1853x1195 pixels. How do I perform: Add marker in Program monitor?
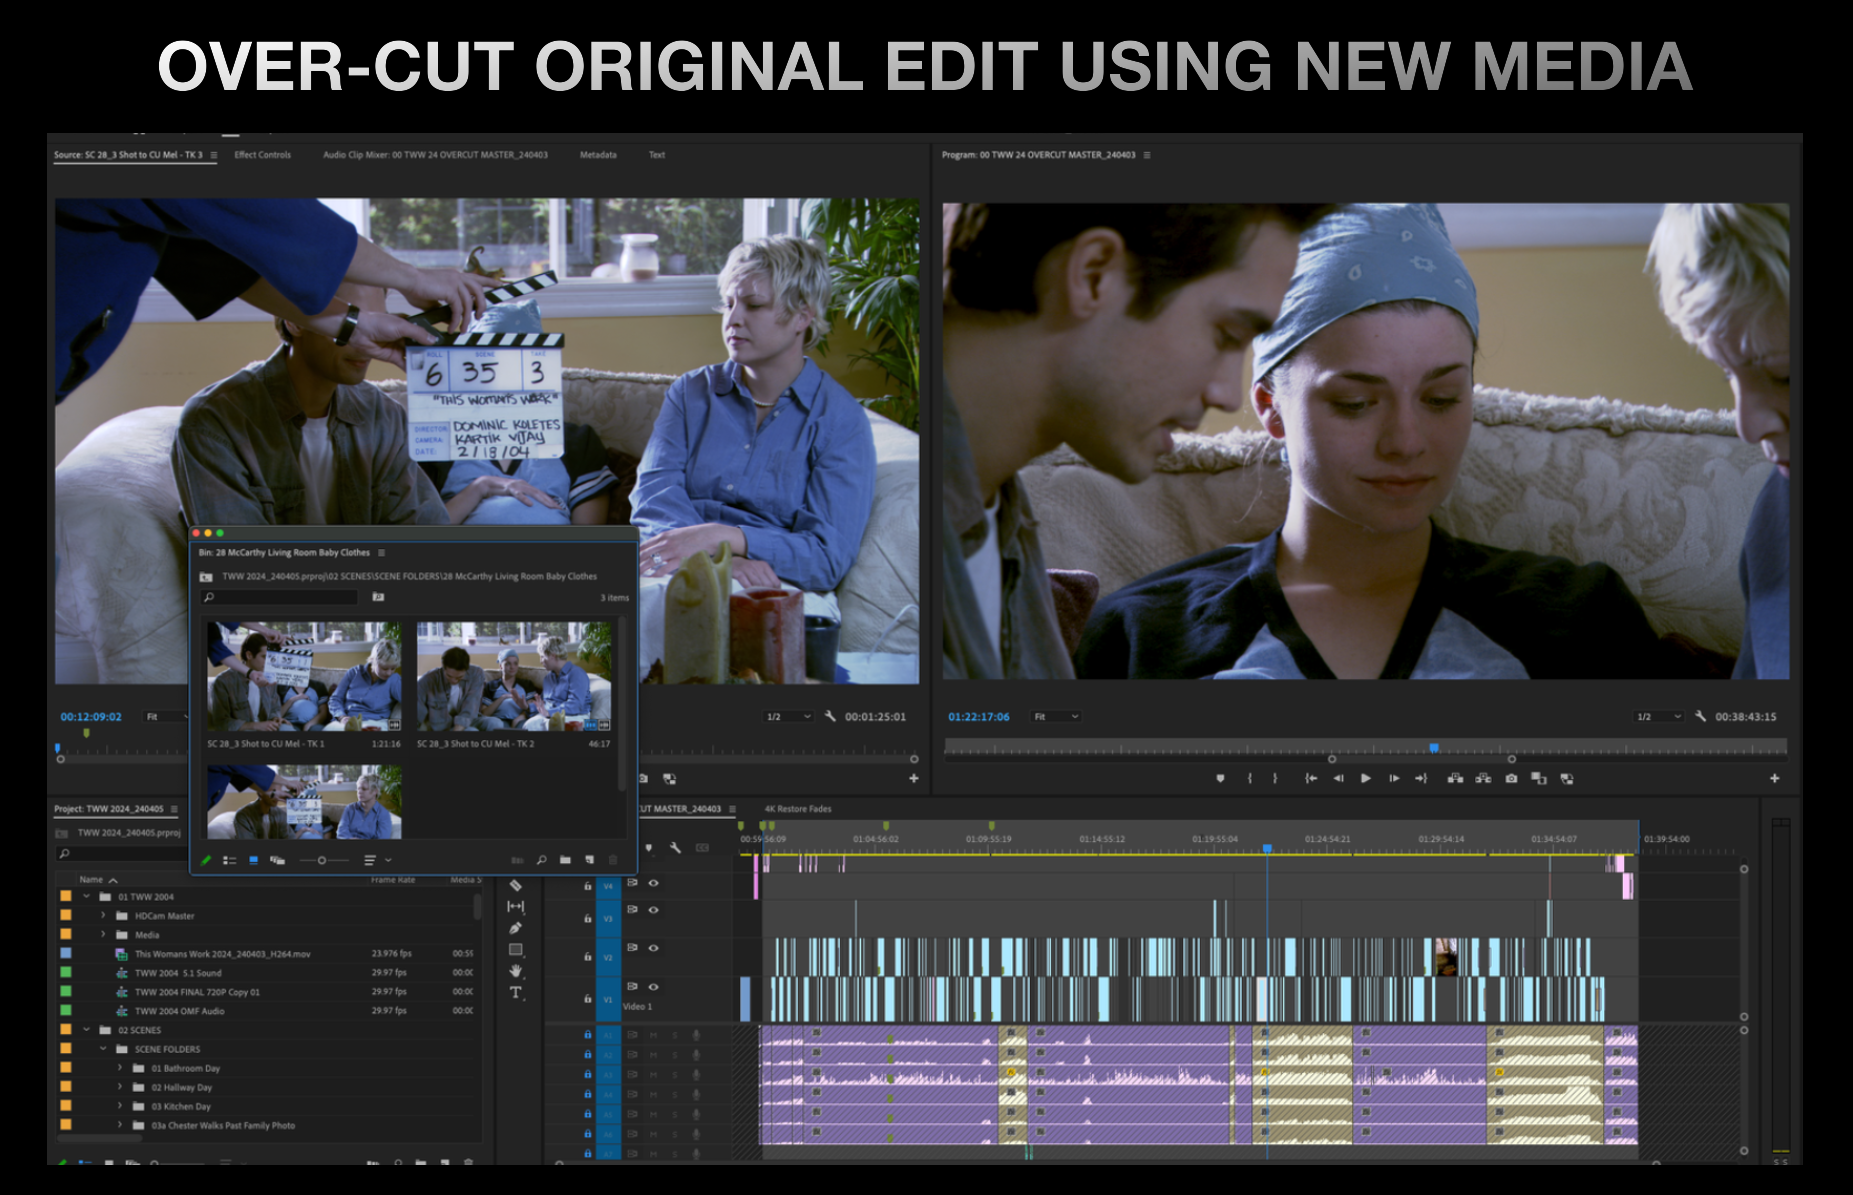coord(1220,778)
